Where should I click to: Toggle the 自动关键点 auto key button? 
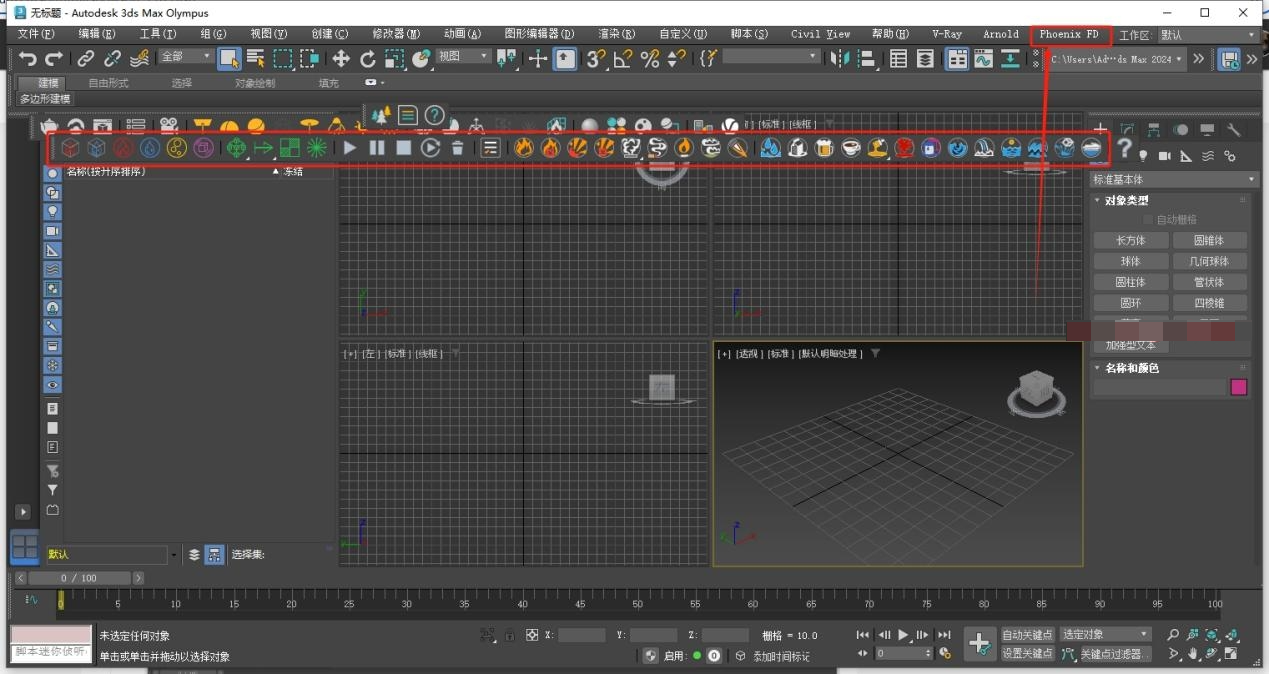pyautogui.click(x=1027, y=635)
